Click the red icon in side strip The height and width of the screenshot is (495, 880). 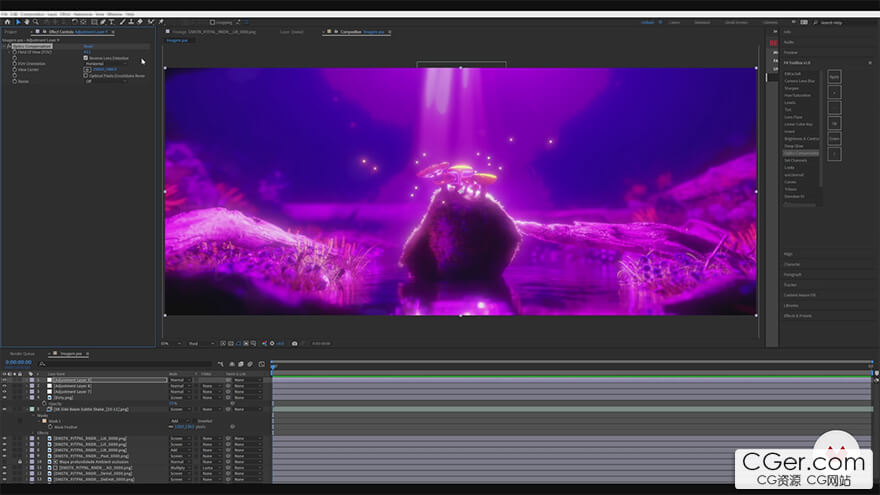tap(773, 43)
